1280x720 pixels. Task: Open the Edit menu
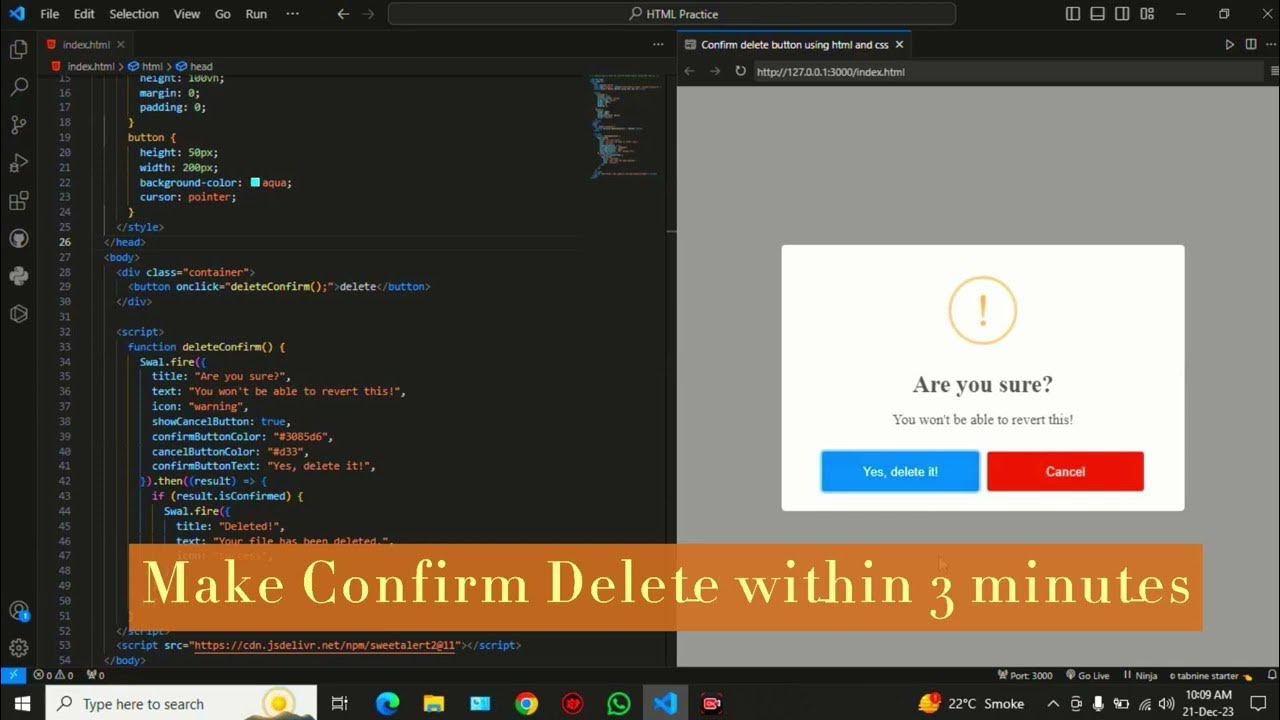(x=84, y=14)
